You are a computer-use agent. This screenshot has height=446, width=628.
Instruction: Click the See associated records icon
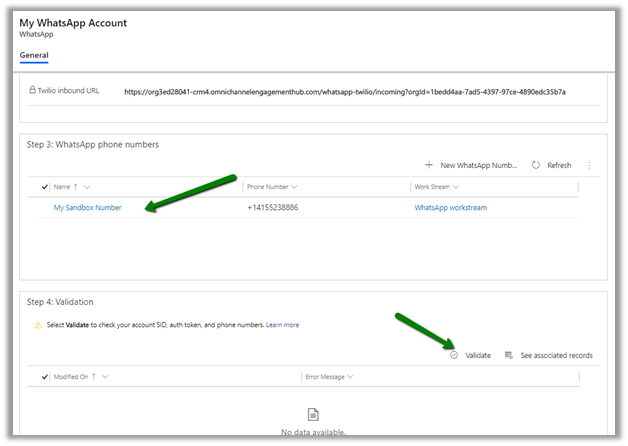pyautogui.click(x=509, y=355)
